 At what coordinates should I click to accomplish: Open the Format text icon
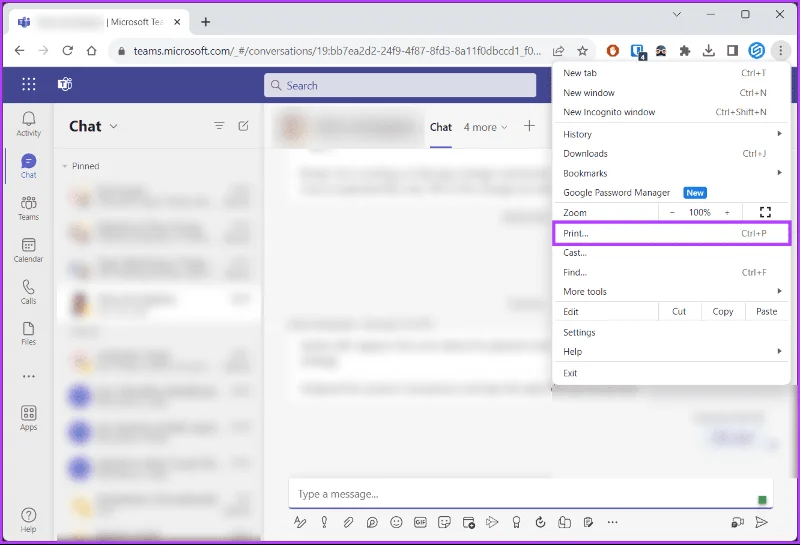[x=300, y=522]
